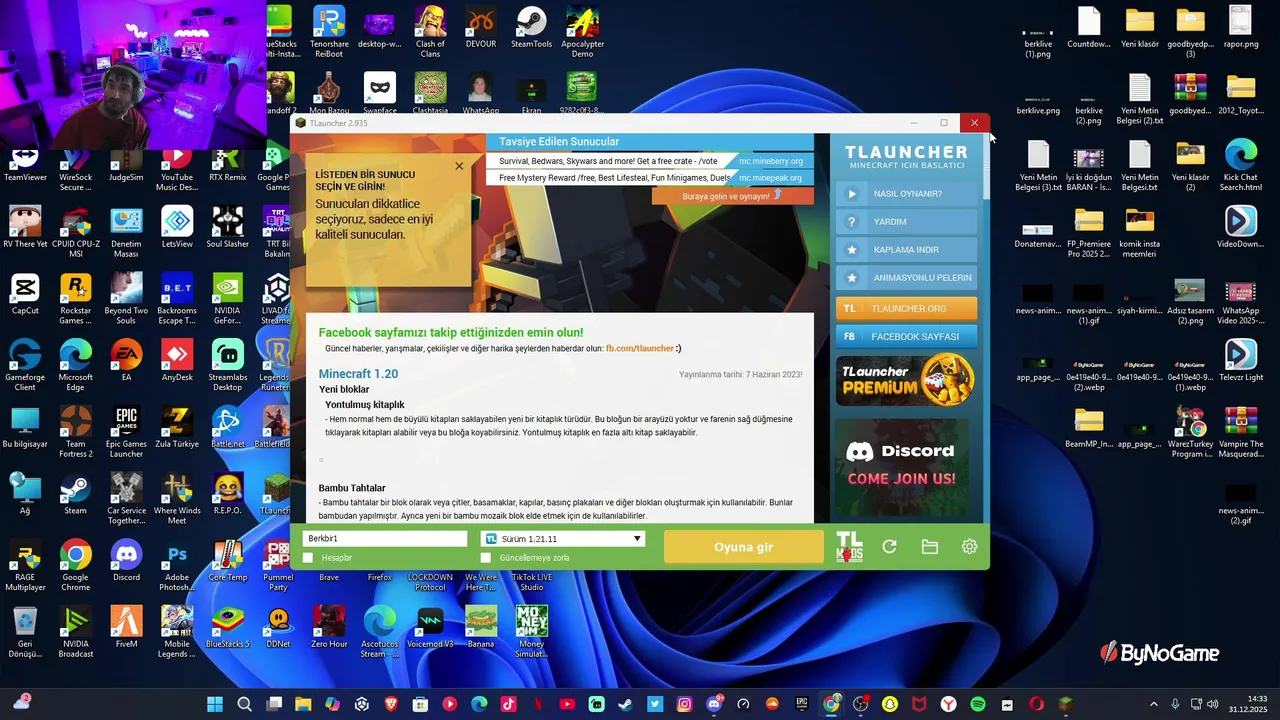The width and height of the screenshot is (1280, 720).
Task: Open AnyDesk desktop icon
Action: 177,360
